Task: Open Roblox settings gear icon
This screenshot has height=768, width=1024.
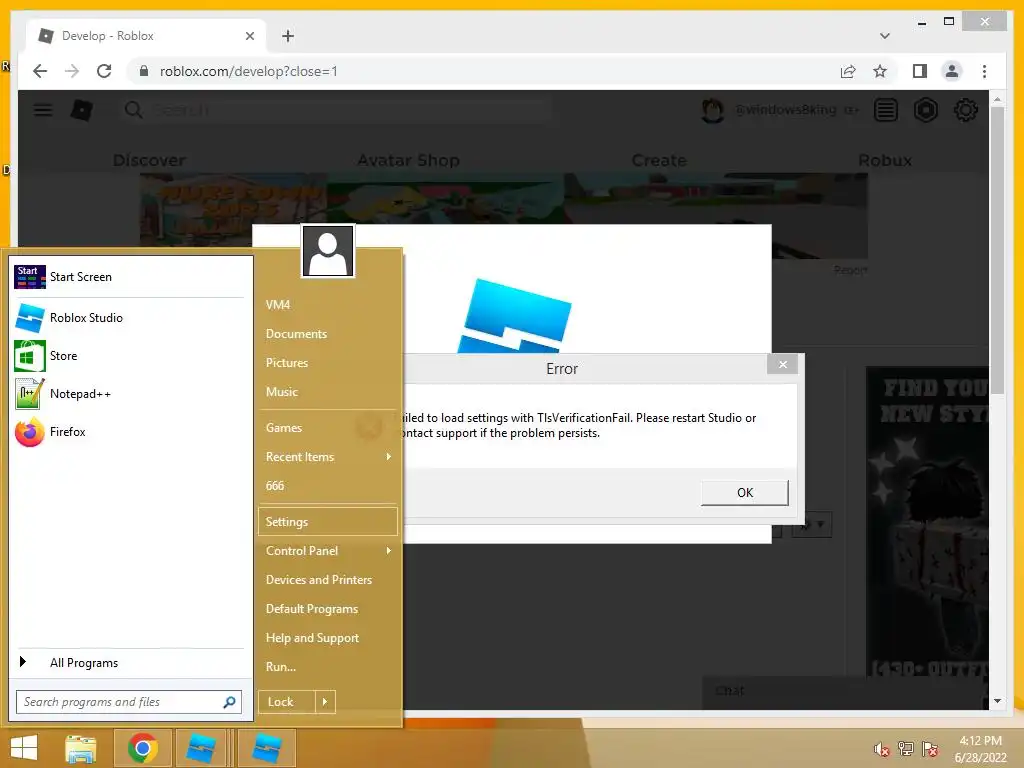Action: 965,110
